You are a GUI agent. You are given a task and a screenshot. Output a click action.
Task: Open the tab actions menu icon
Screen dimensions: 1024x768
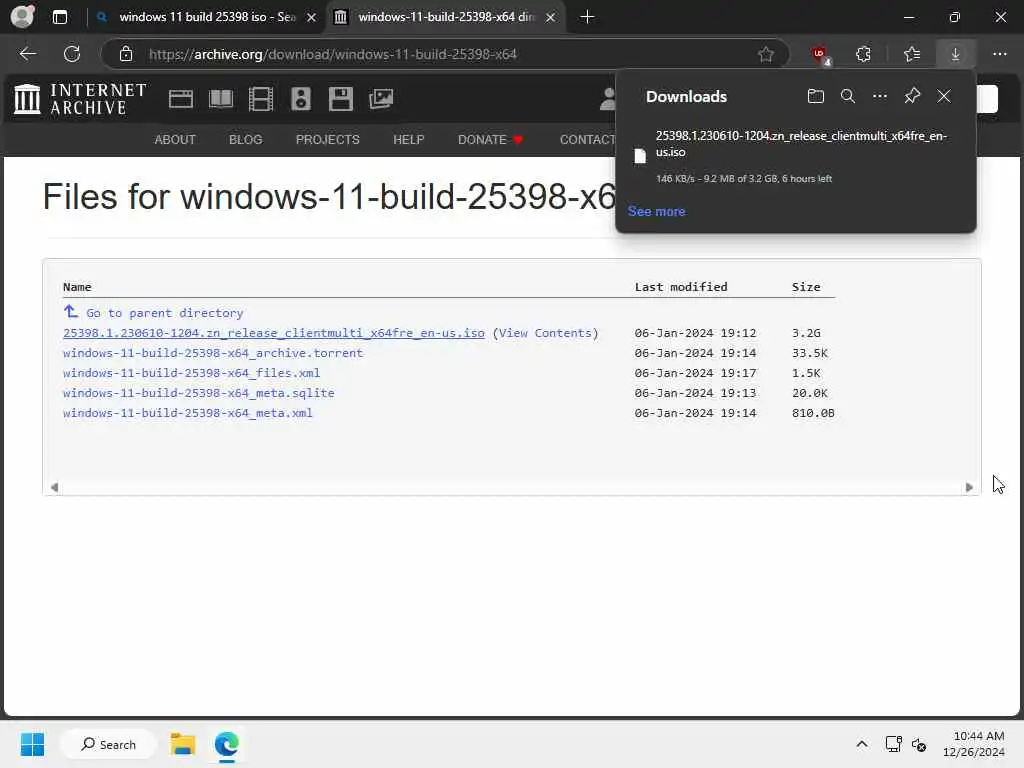coord(60,17)
